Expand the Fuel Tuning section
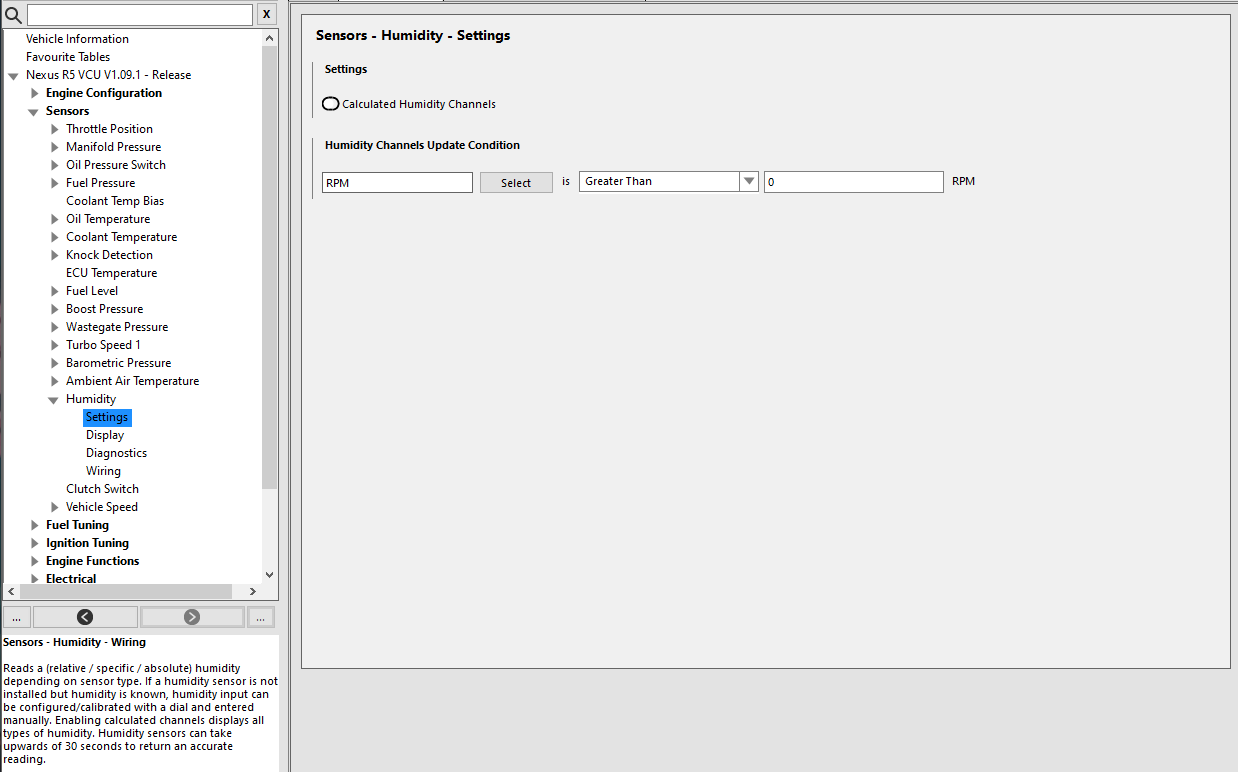This screenshot has height=772, width=1238. (35, 525)
